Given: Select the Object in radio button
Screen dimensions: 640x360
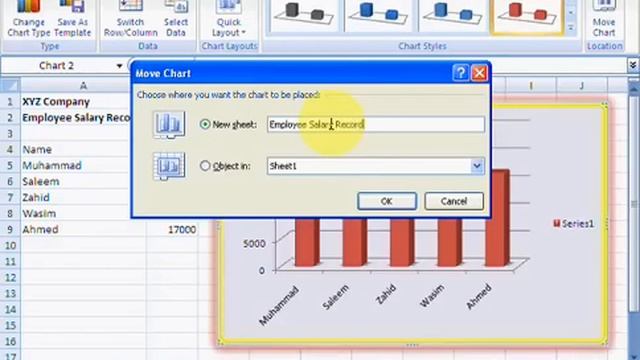Looking at the screenshot, I should [x=205, y=166].
